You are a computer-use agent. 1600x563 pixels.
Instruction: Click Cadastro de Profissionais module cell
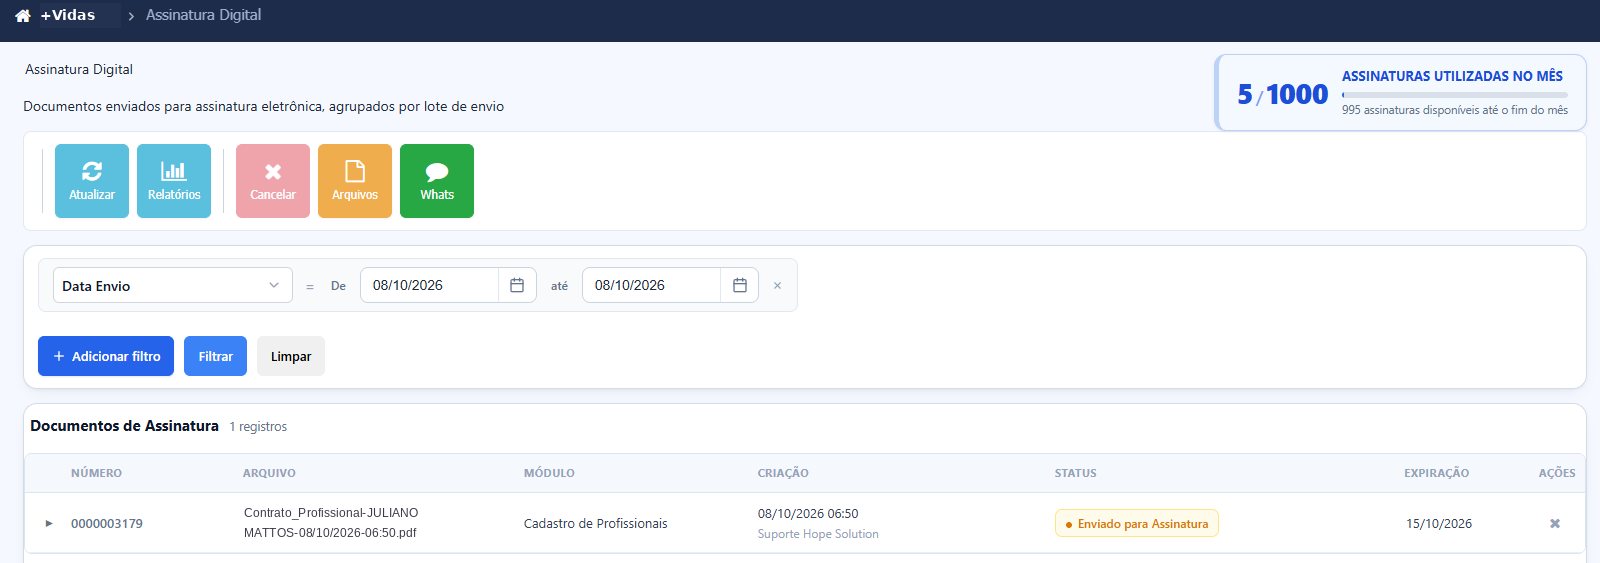(x=595, y=523)
